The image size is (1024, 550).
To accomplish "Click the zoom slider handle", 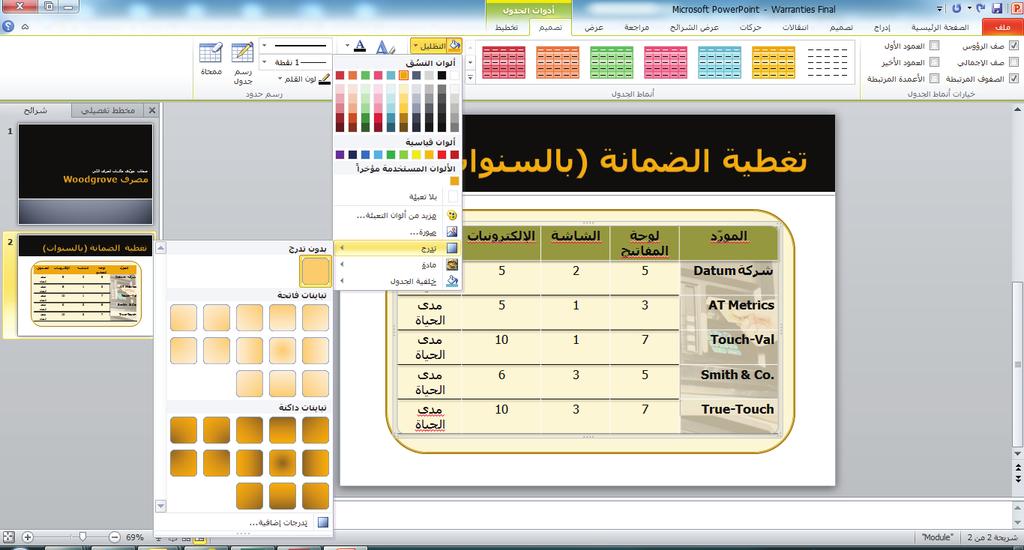I will pos(82,537).
